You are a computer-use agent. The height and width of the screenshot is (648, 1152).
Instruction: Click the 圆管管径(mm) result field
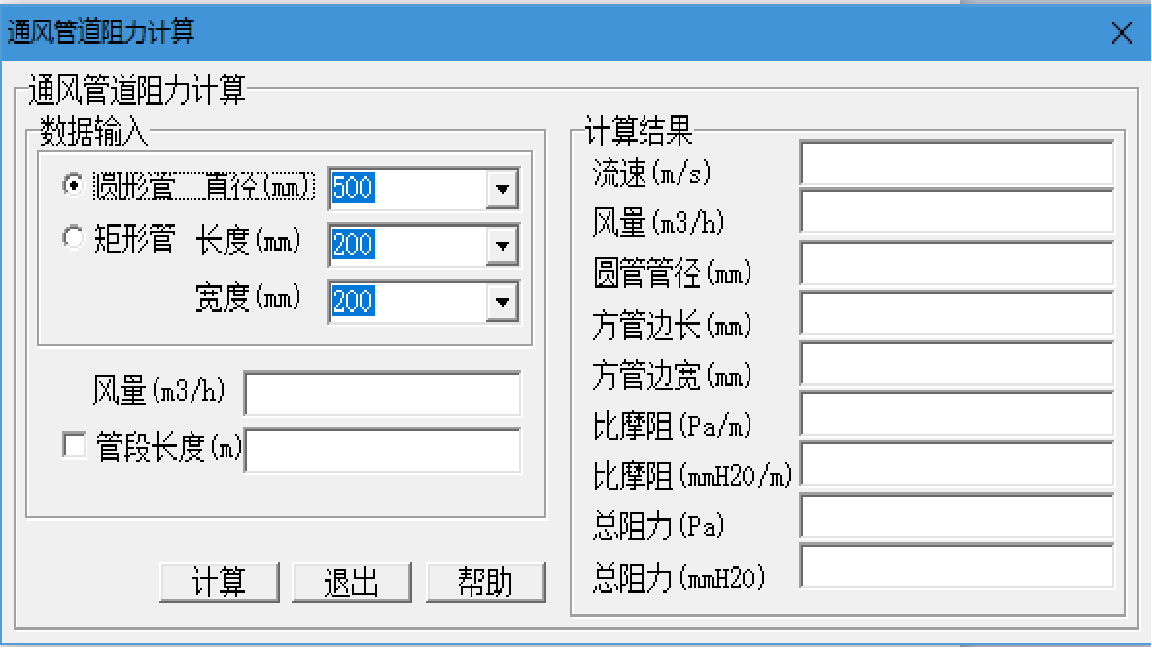tap(955, 262)
